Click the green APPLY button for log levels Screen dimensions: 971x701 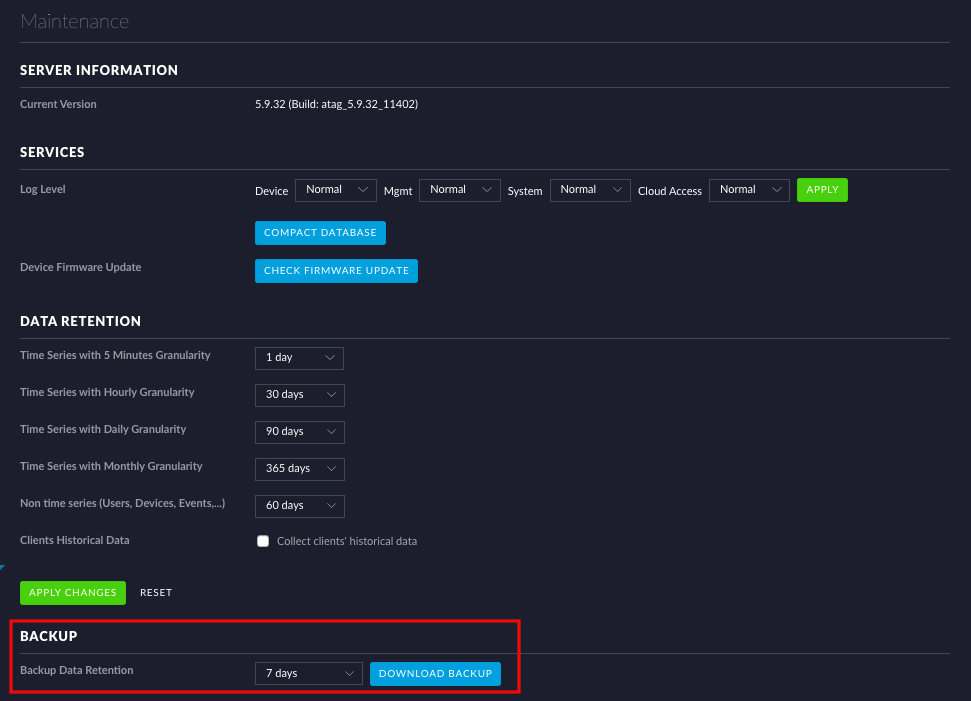822,189
